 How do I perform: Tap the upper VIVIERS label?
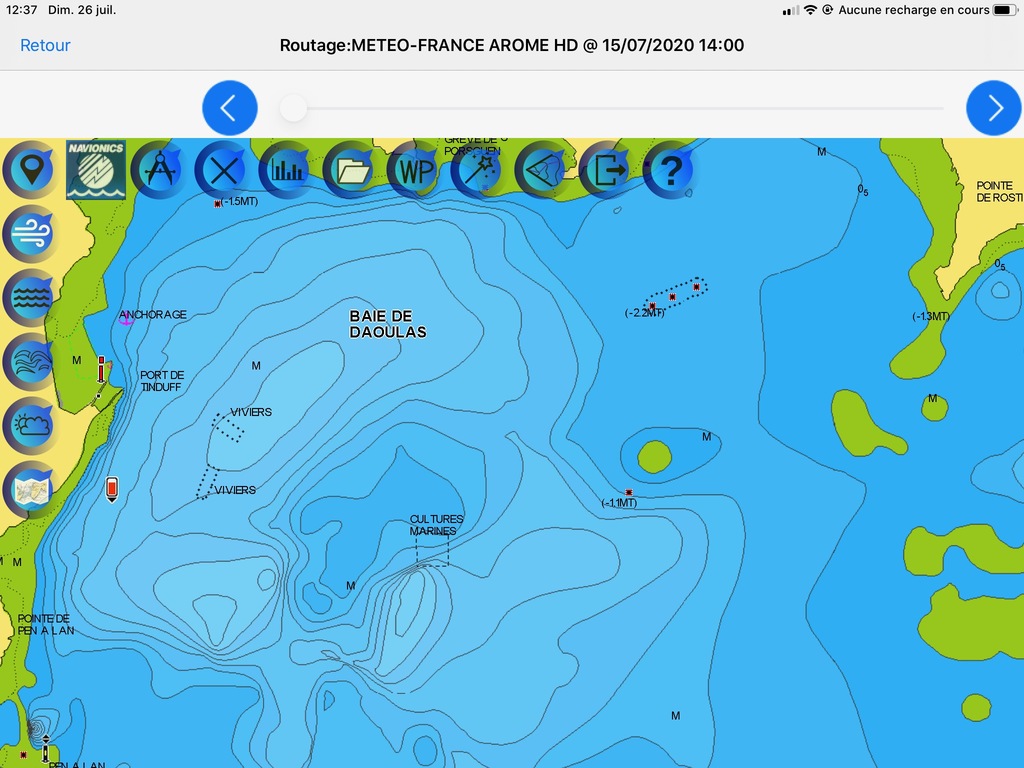point(251,412)
